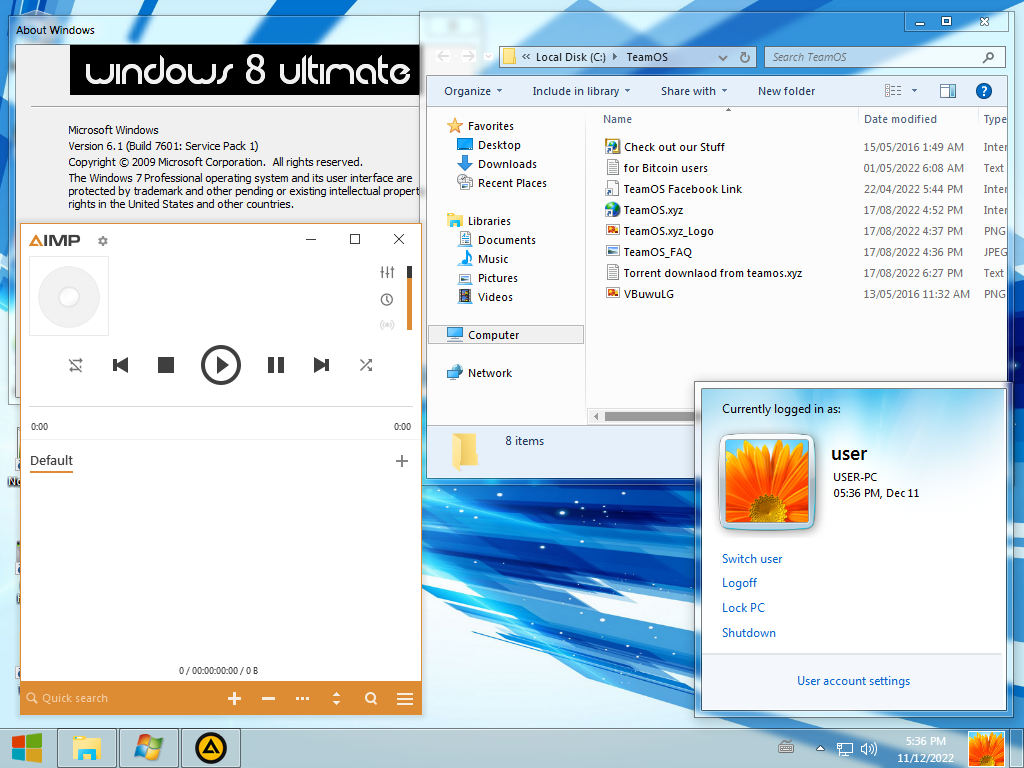Toggle shuffle mode in AIMP

point(366,365)
